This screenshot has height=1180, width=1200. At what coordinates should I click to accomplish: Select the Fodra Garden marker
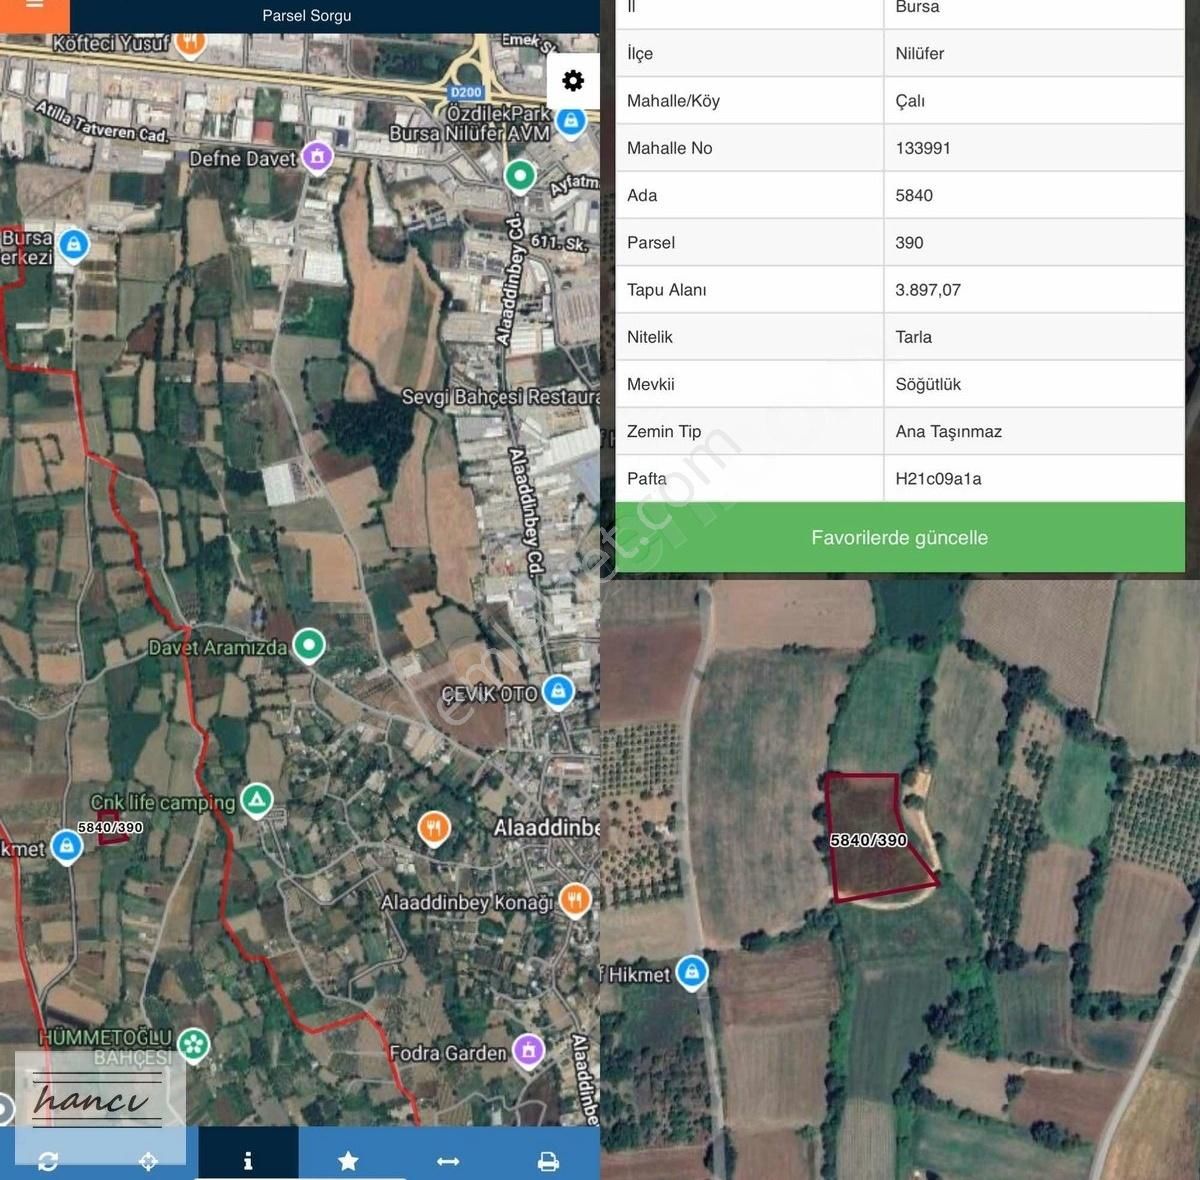(x=528, y=1049)
